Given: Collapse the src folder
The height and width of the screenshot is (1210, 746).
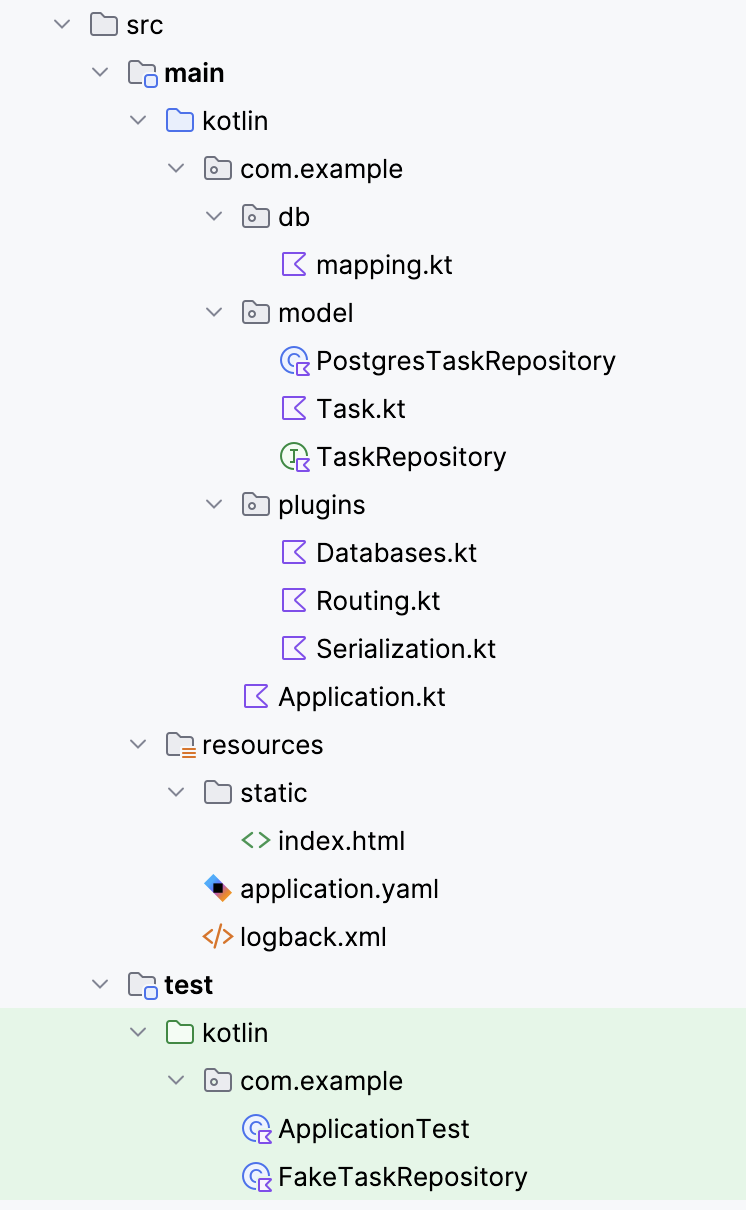Looking at the screenshot, I should click(x=61, y=25).
